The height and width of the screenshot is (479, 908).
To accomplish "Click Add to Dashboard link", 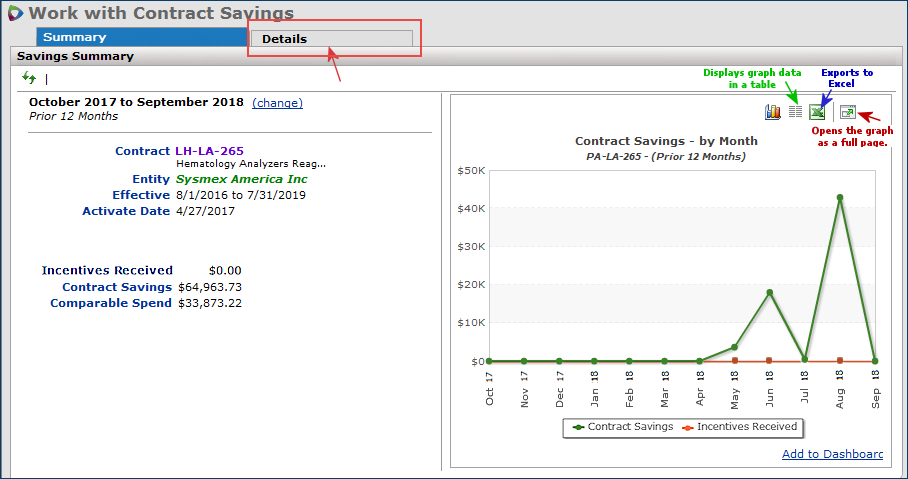I will [x=832, y=454].
